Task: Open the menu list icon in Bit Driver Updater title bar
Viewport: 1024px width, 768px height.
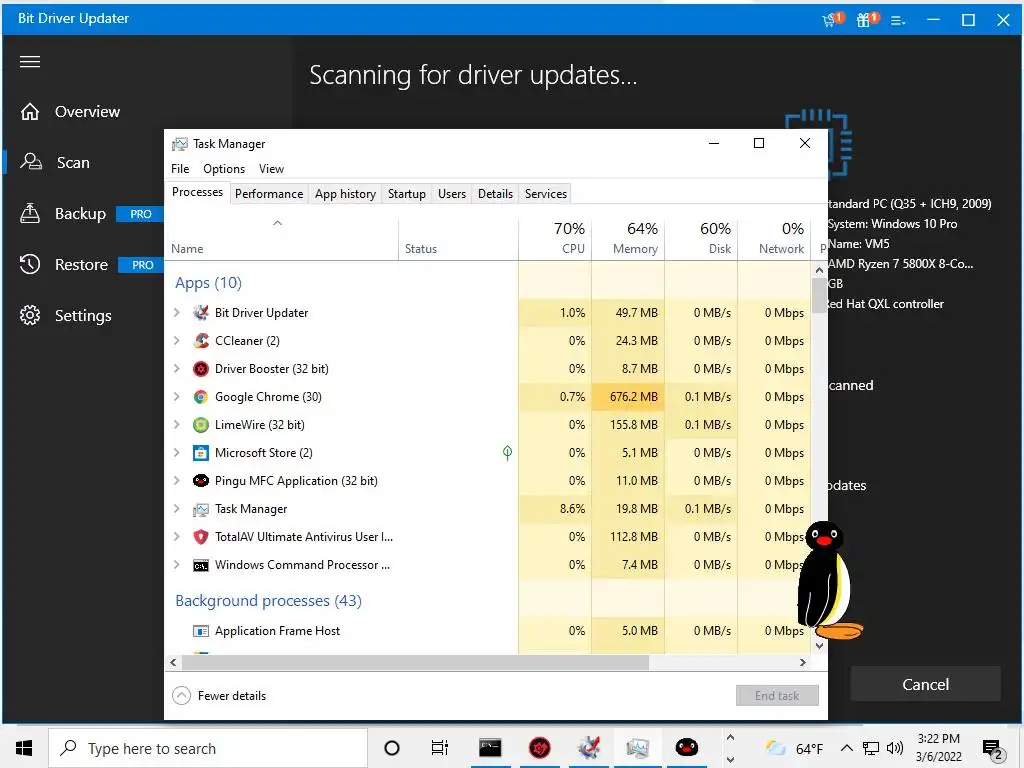Action: coord(899,21)
